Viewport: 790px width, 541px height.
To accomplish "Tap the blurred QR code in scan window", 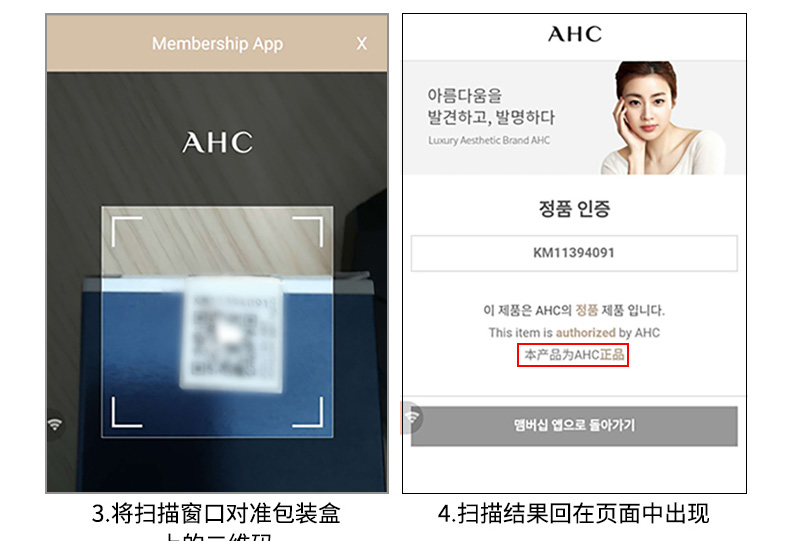I will coord(232,333).
